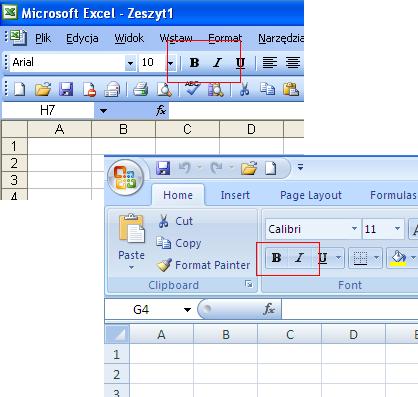Click the center align icon in formatting toolbar
Viewport: 418px width, 397px height.
[293, 62]
